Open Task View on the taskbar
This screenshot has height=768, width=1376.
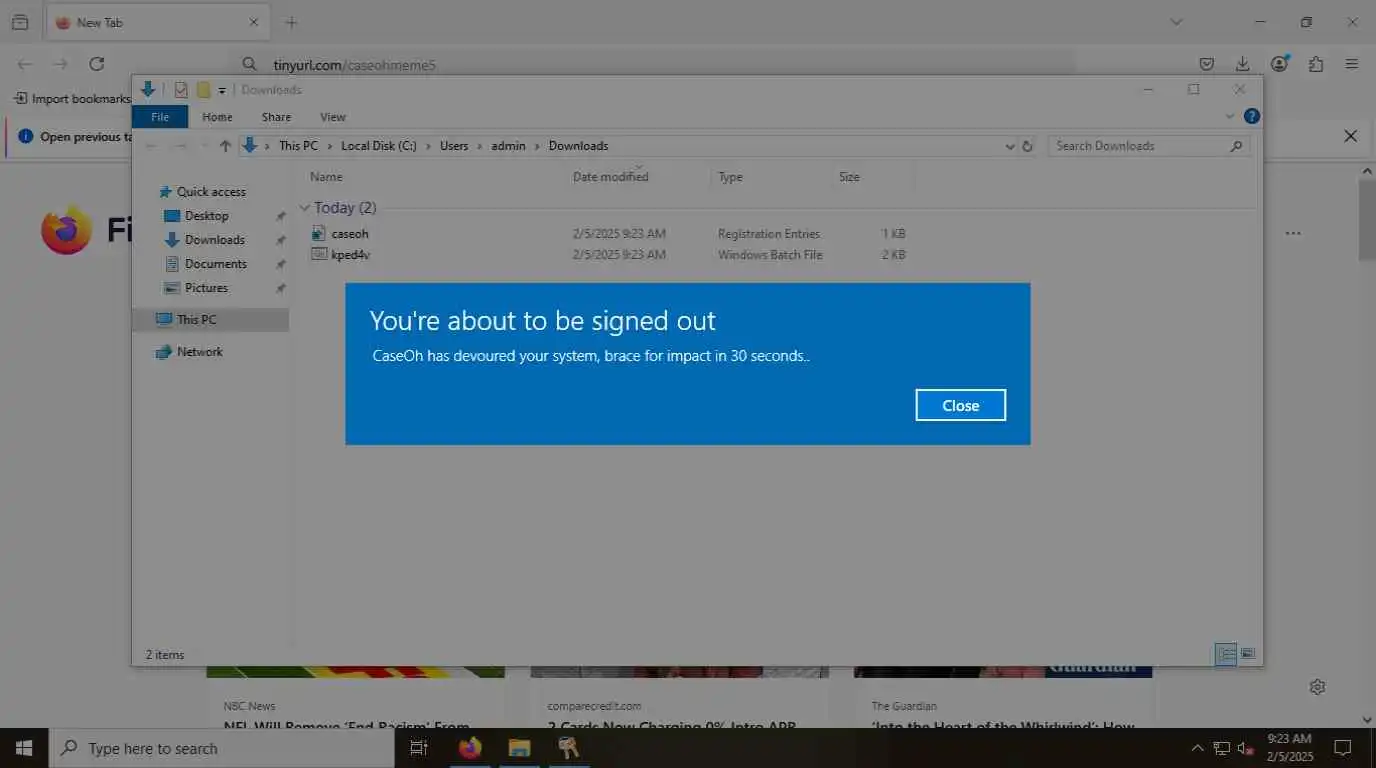click(419, 748)
